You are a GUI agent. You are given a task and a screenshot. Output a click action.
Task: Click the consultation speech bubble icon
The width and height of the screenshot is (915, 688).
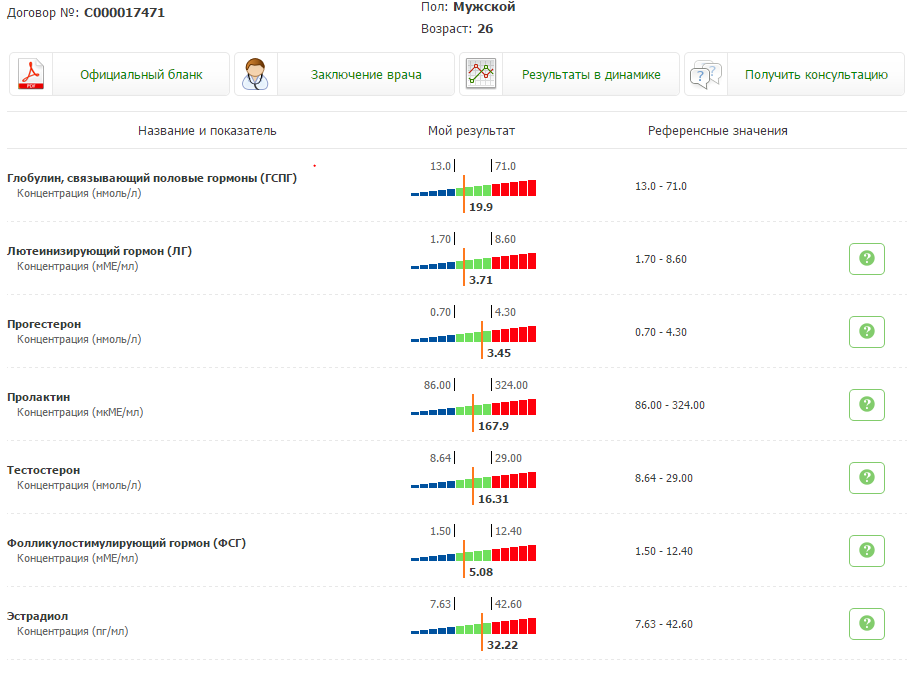click(x=706, y=75)
